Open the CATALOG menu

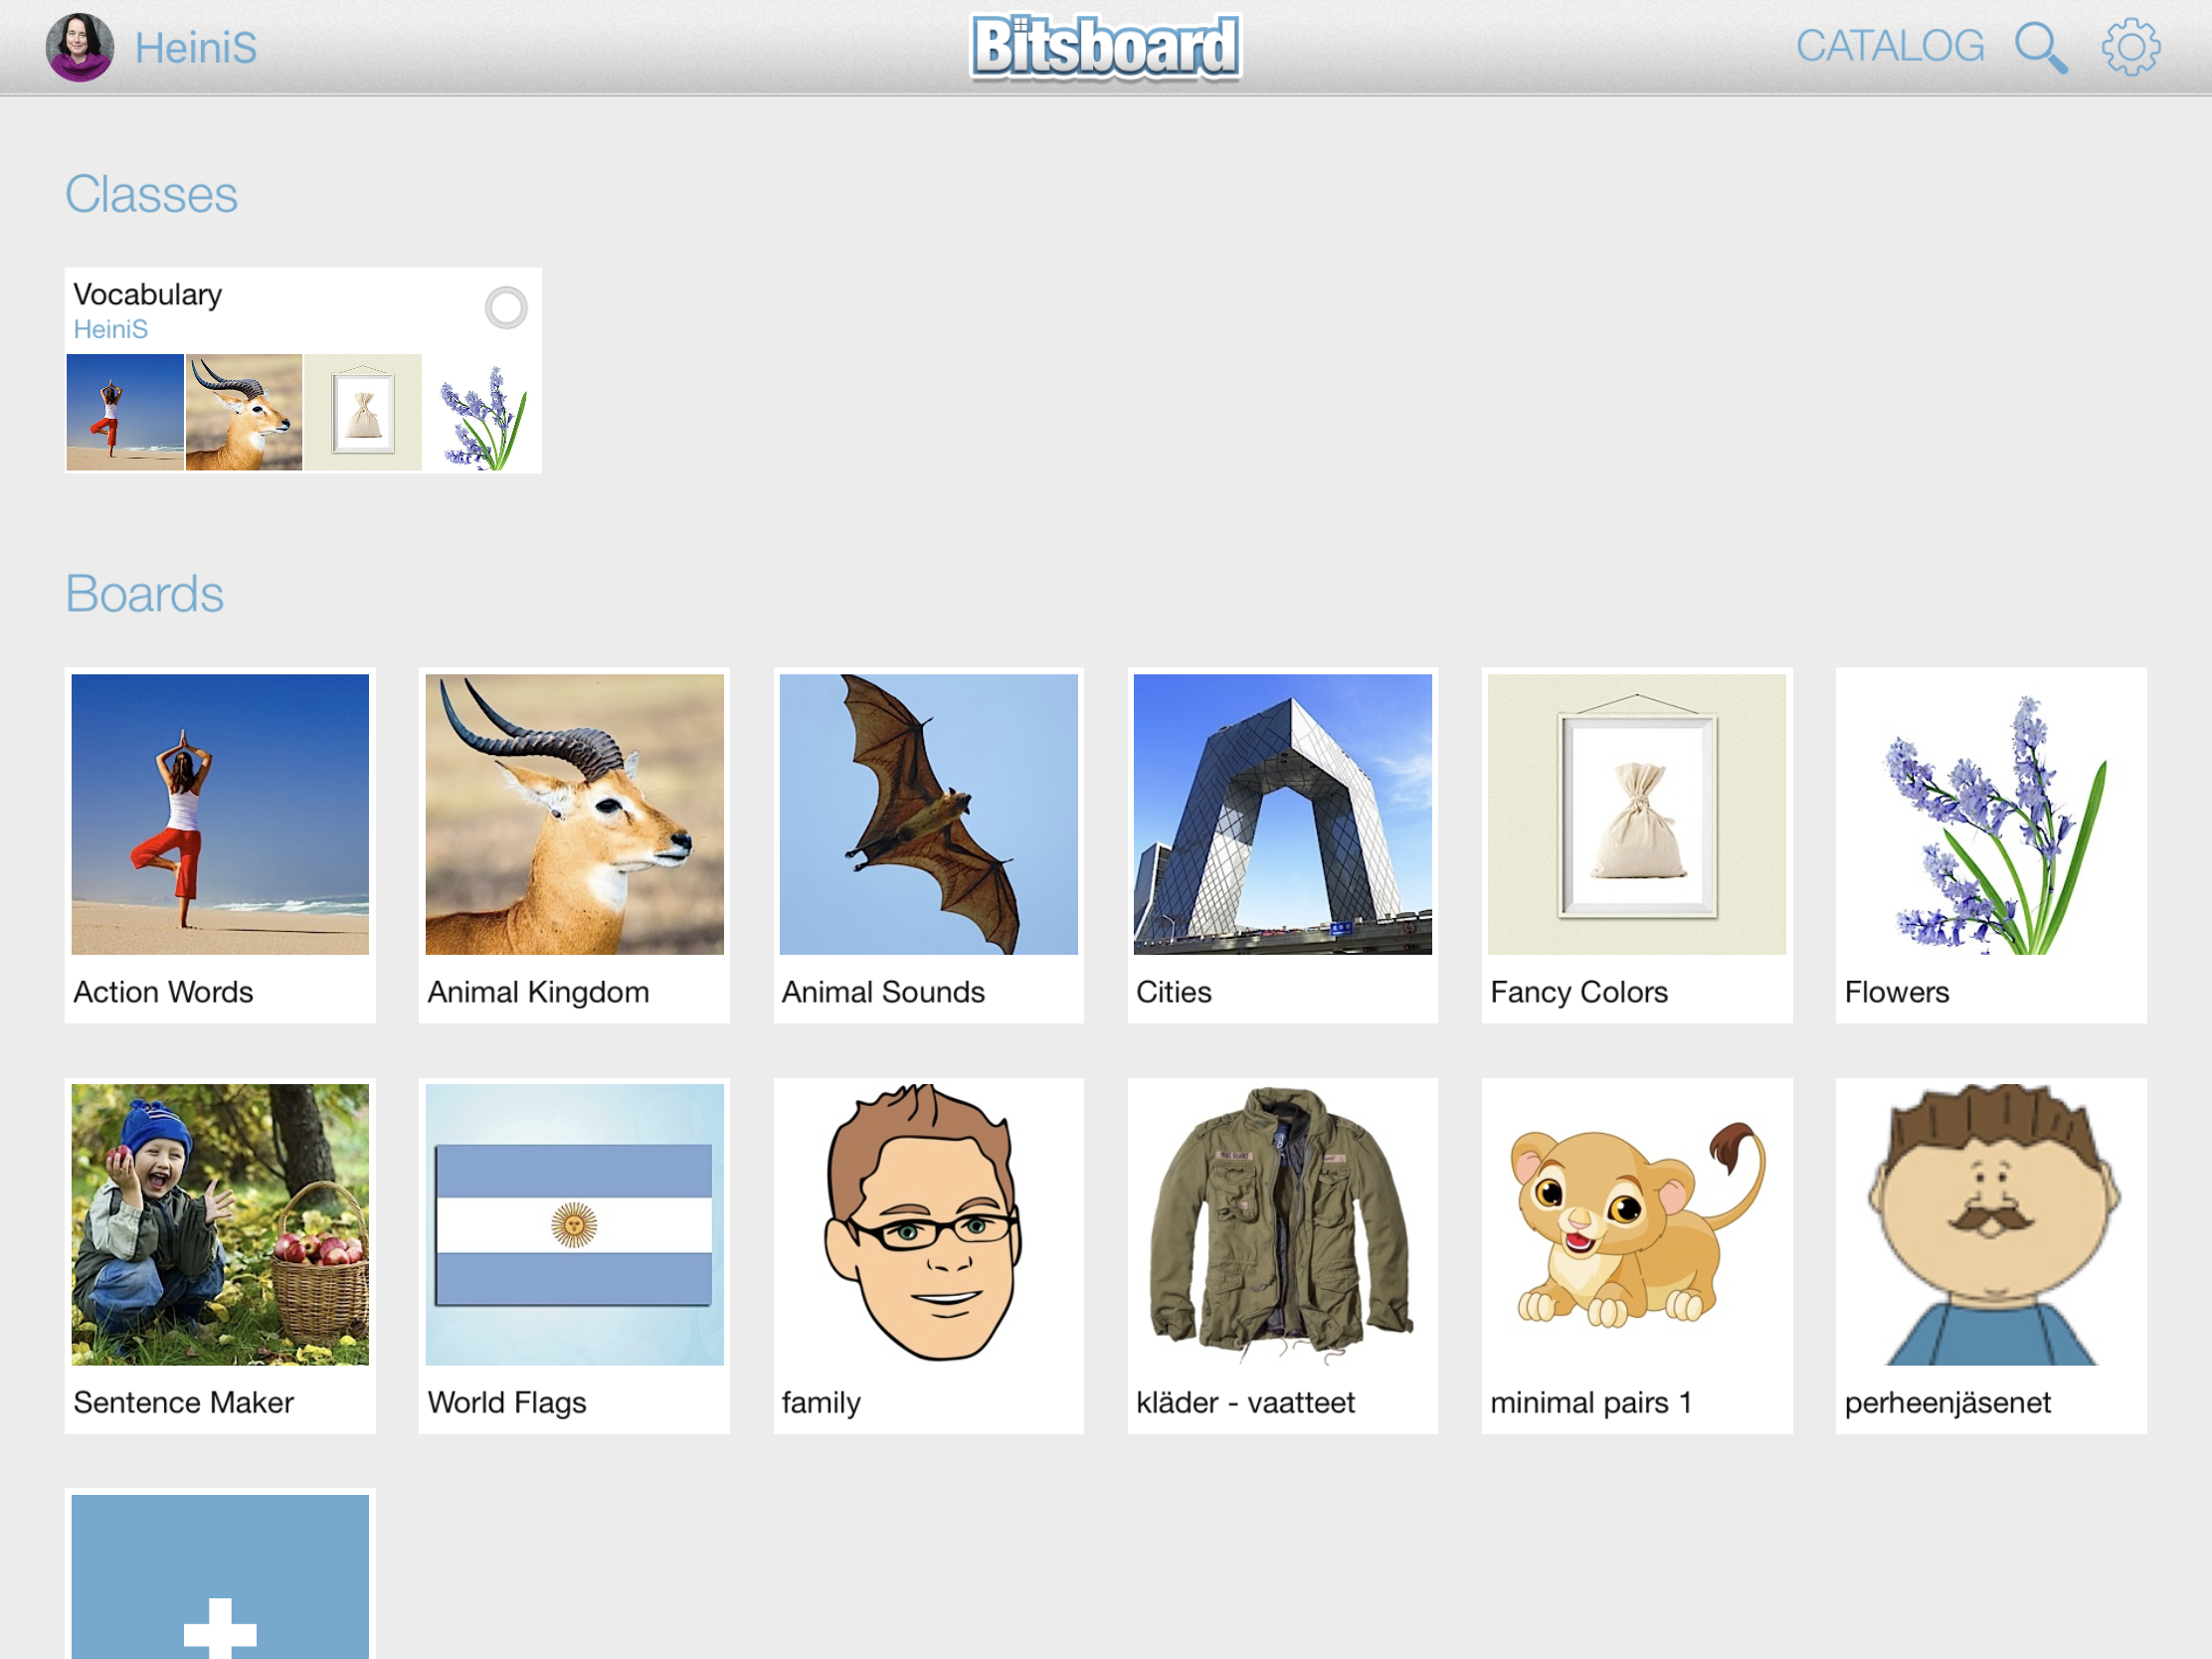[1889, 47]
